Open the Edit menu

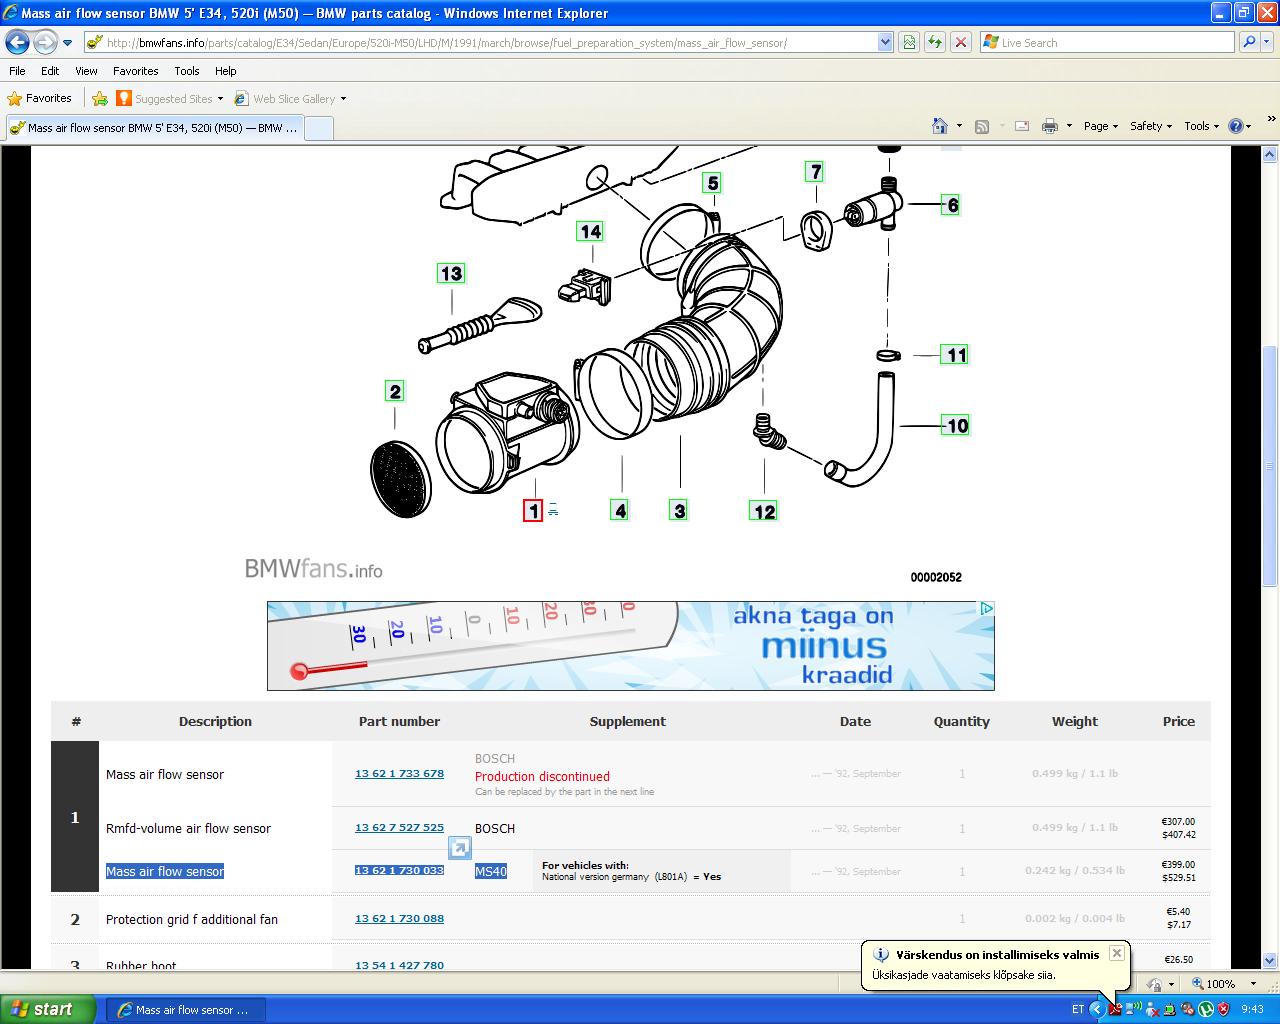click(x=50, y=71)
